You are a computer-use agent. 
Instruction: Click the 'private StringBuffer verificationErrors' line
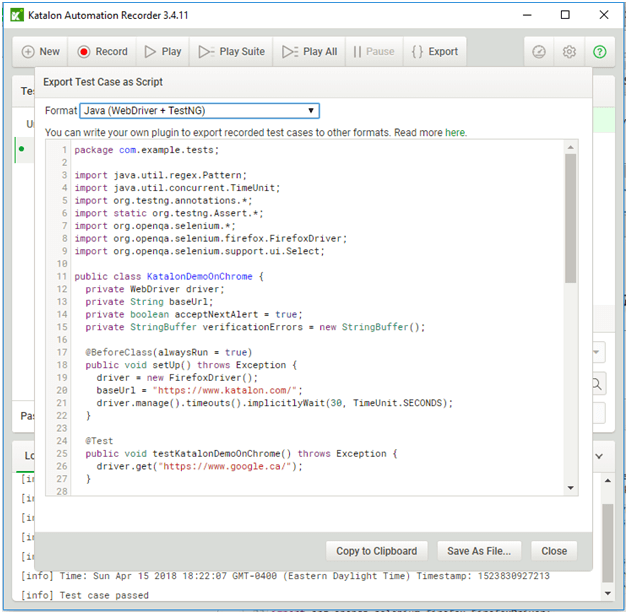click(x=255, y=327)
